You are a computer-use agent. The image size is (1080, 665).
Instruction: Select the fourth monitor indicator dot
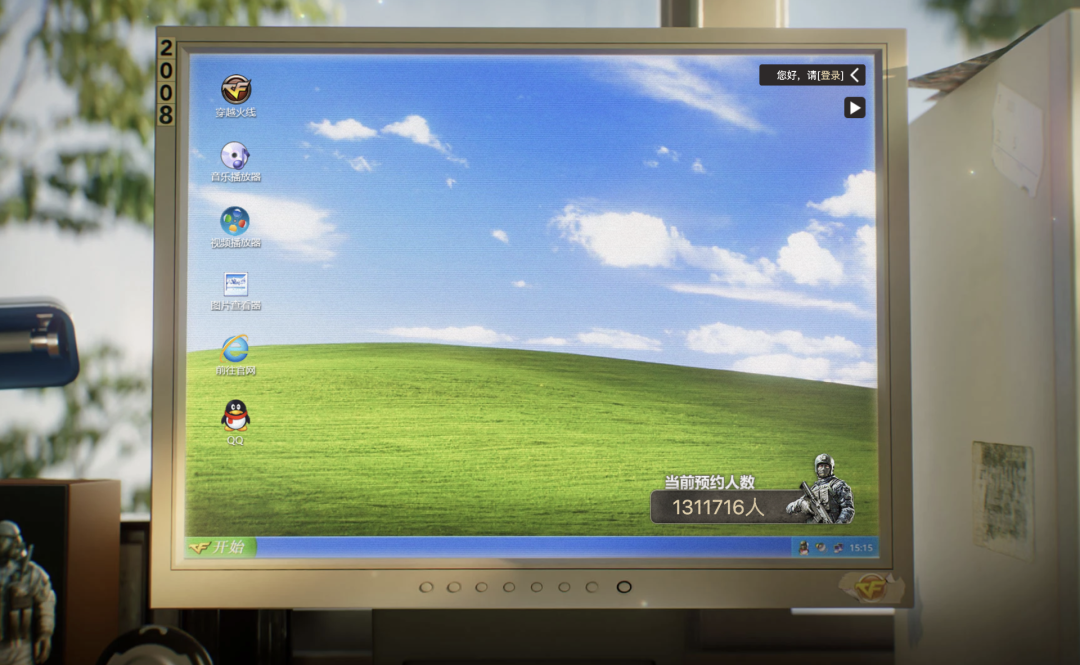point(509,587)
